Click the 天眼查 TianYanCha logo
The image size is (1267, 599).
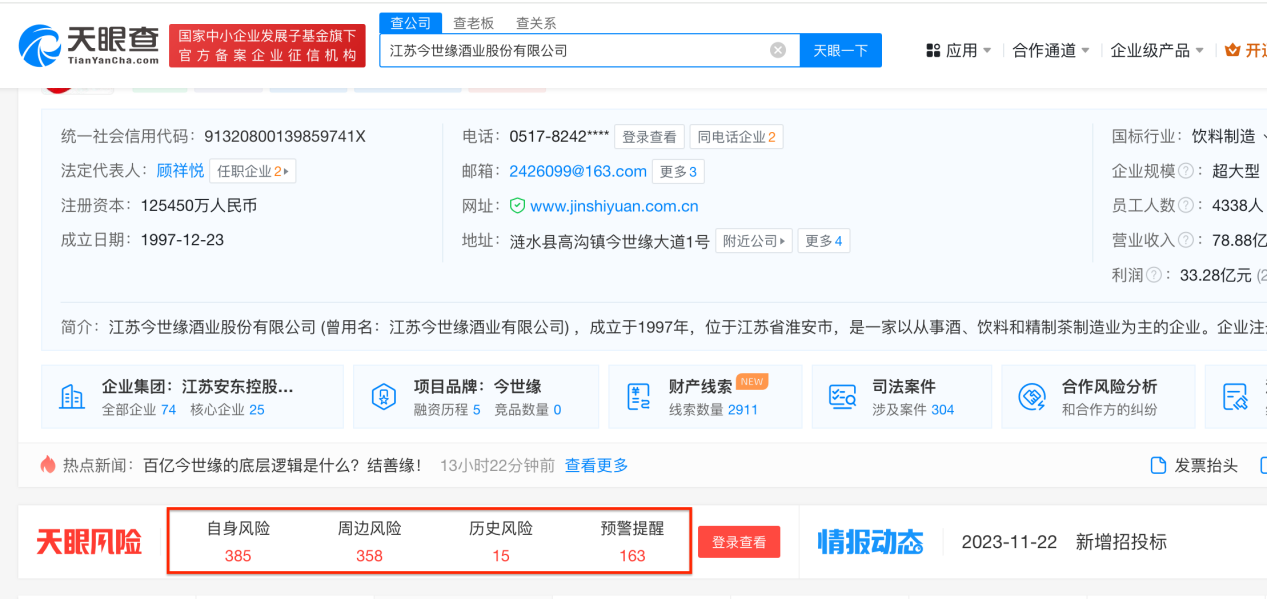pyautogui.click(x=88, y=45)
